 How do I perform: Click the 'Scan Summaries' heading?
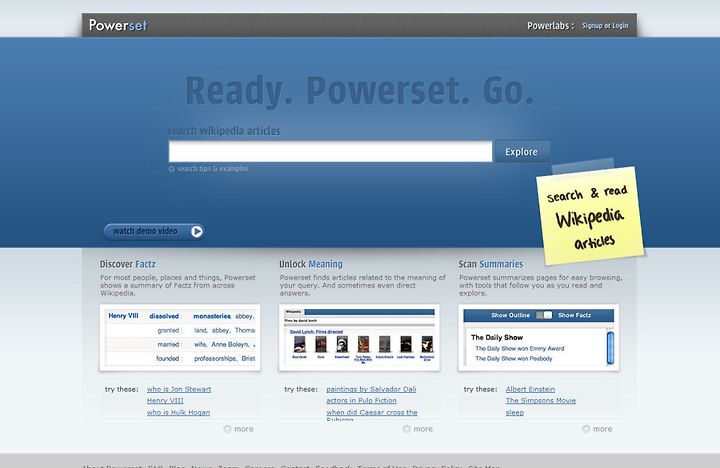click(x=491, y=264)
